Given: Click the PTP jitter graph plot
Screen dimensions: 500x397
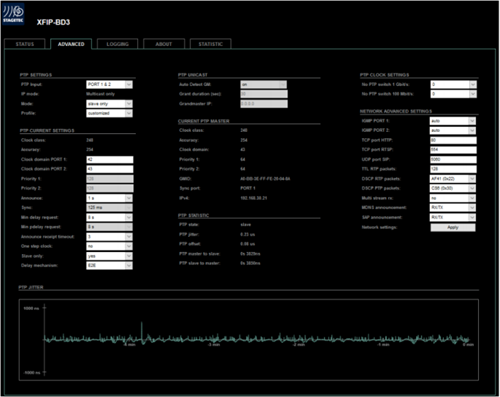Looking at the screenshot, I should point(249,340).
